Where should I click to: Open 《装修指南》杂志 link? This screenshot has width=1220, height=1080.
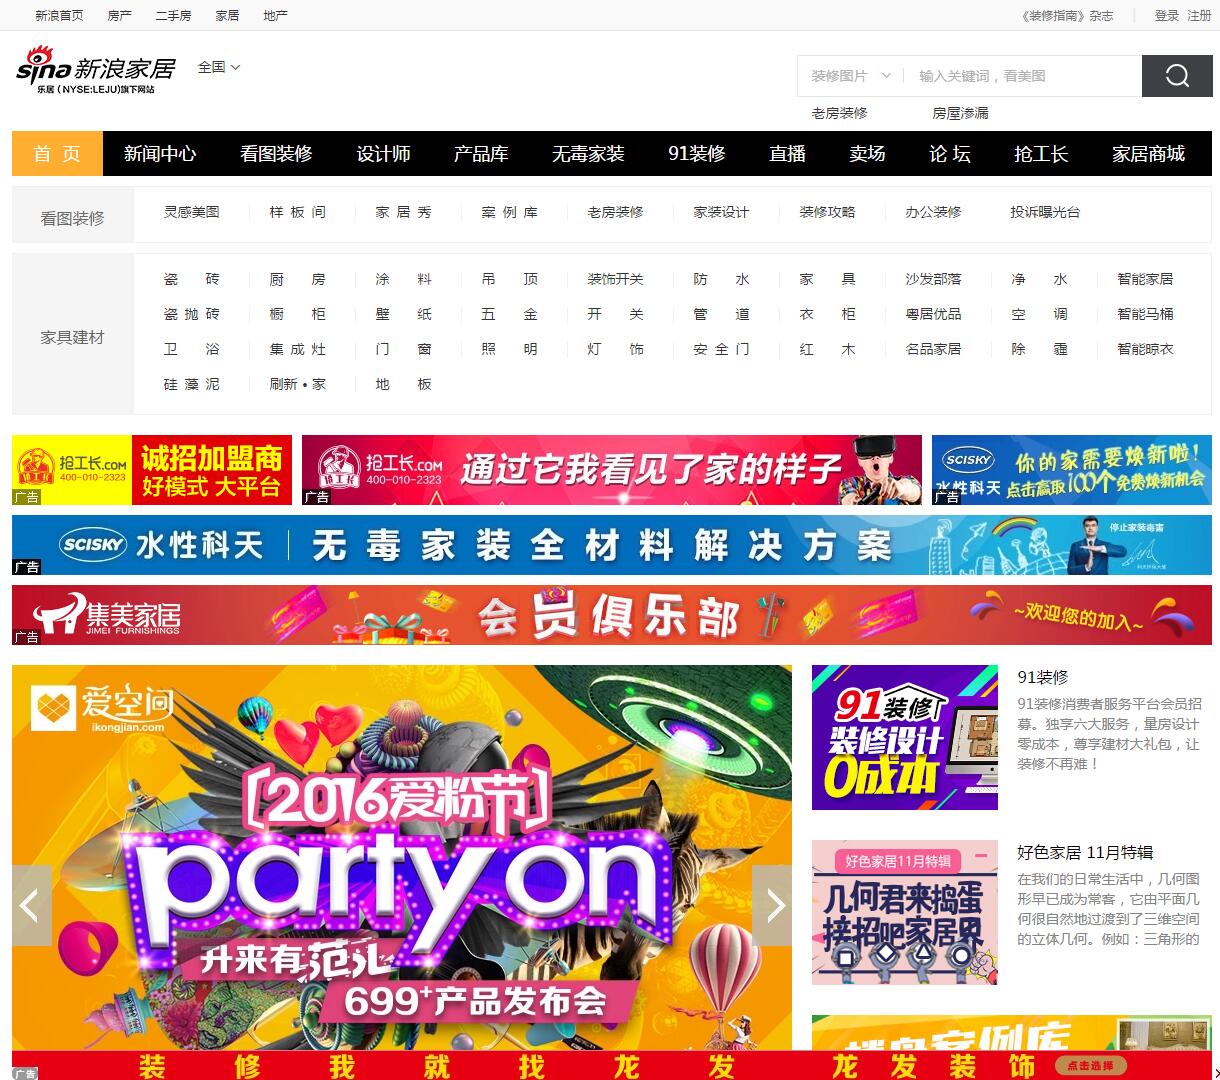tap(1067, 15)
